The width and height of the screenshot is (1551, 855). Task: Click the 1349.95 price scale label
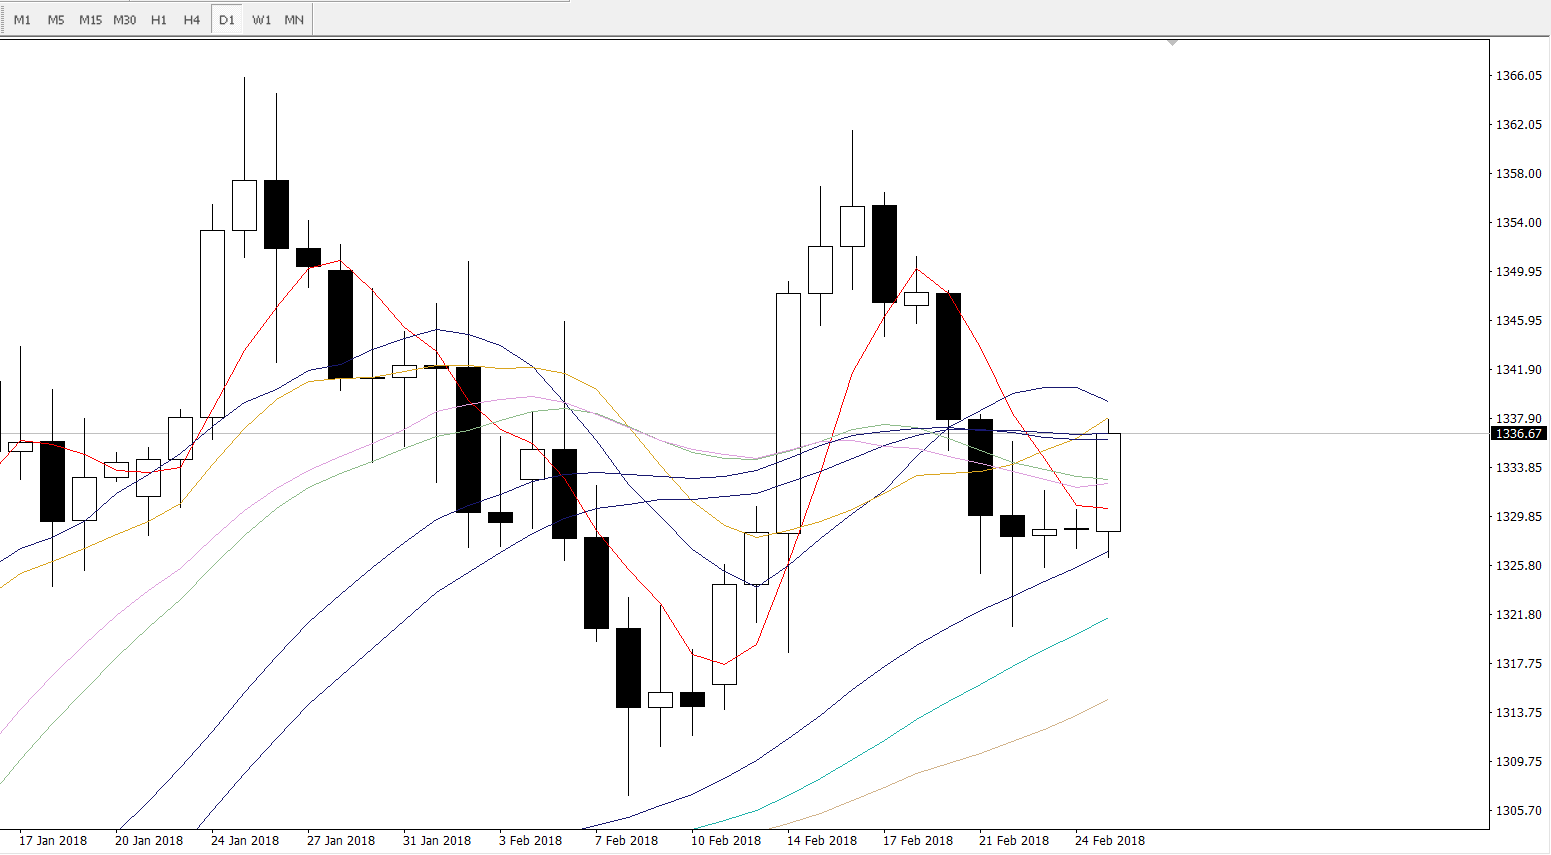click(x=1518, y=272)
